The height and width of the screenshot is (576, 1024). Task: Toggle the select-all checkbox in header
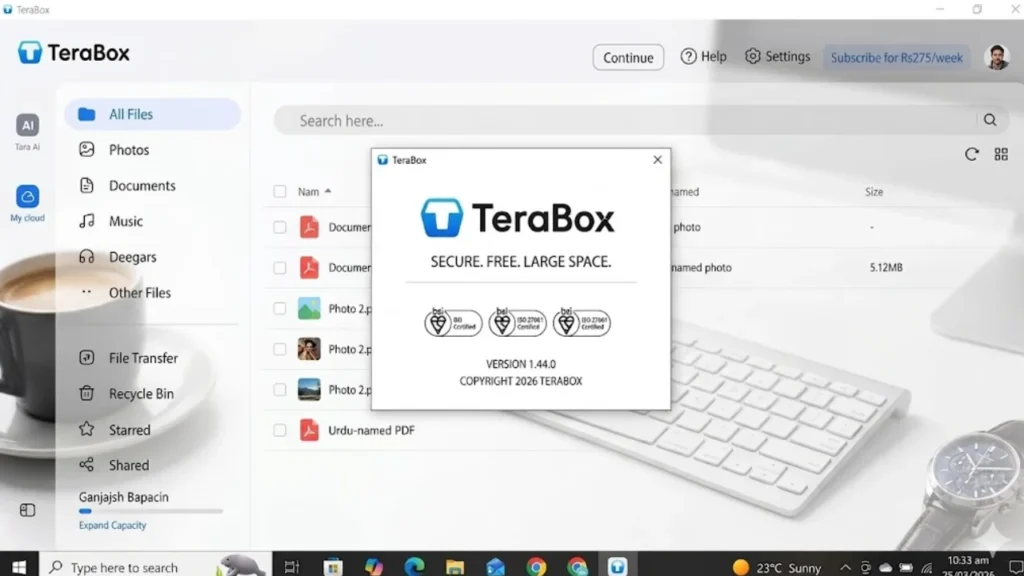click(278, 191)
